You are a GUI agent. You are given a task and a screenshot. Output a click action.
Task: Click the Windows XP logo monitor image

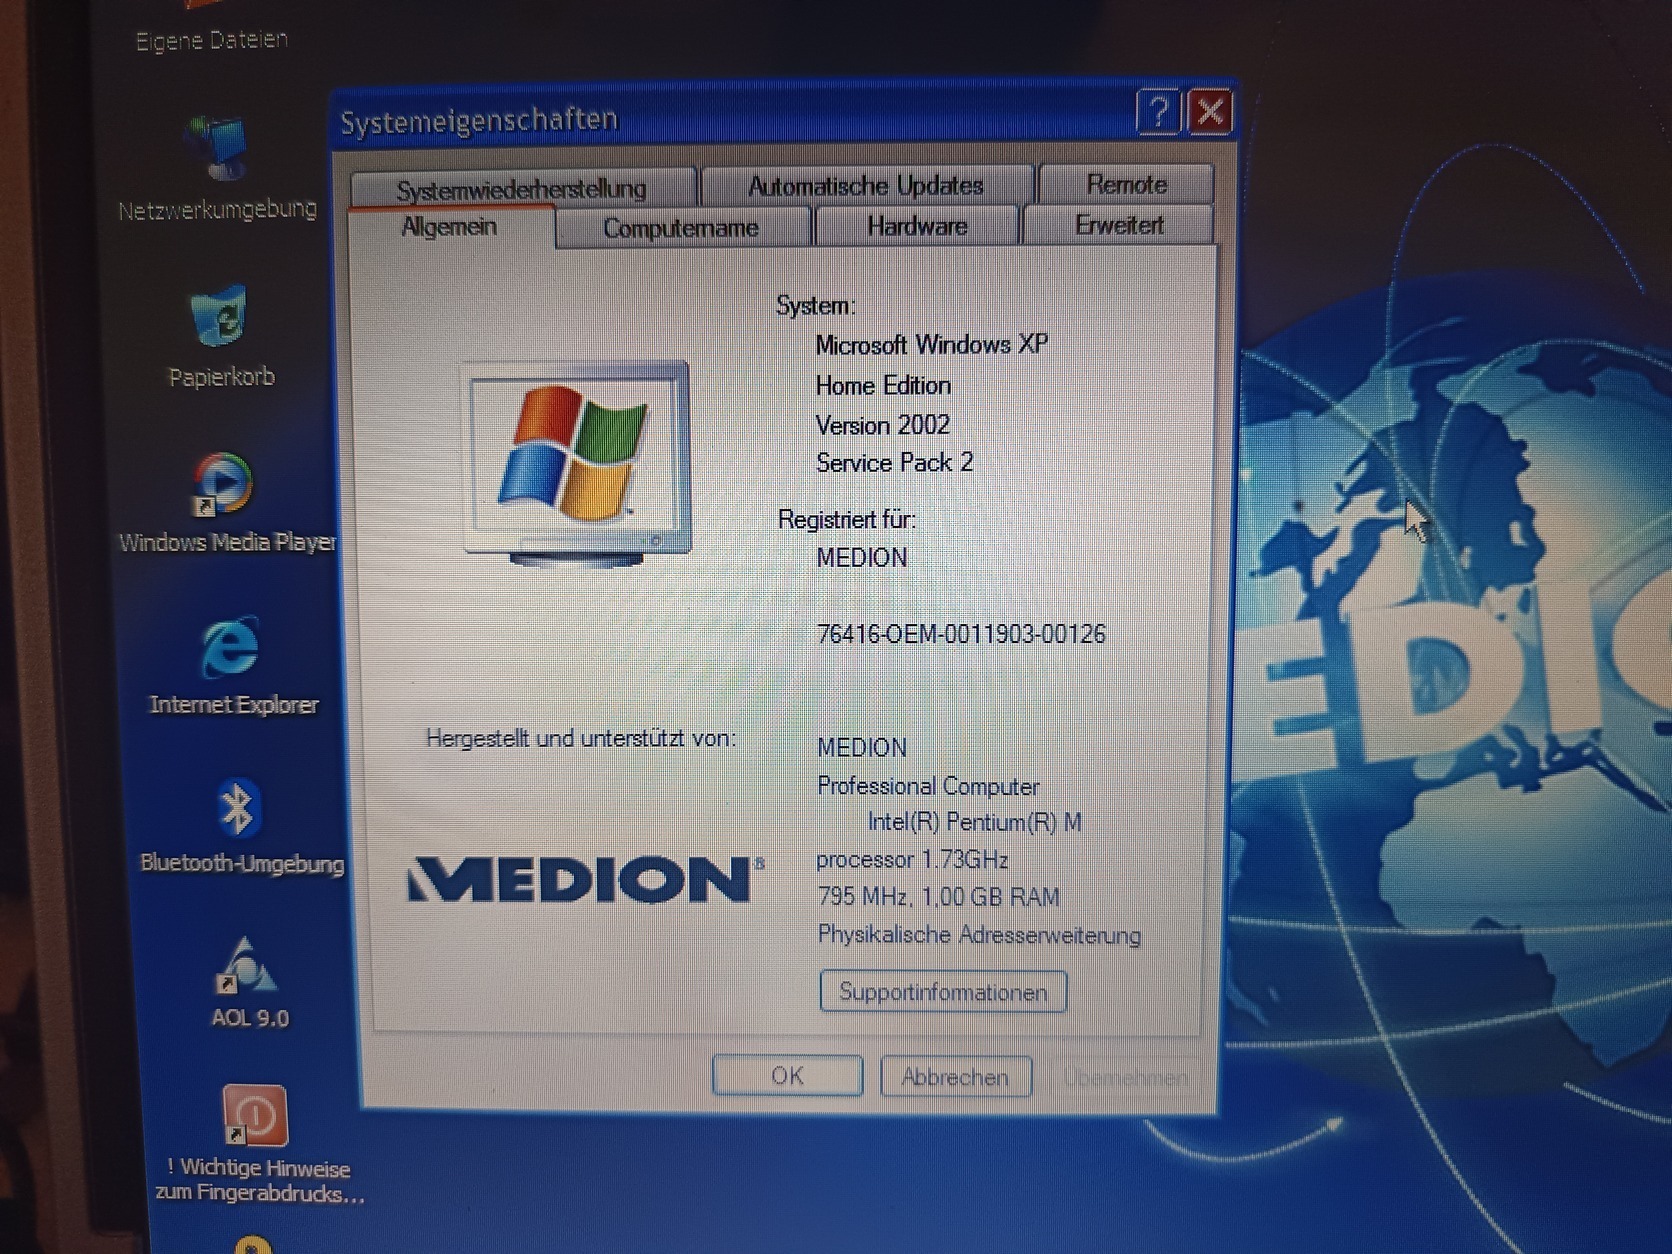tap(577, 462)
